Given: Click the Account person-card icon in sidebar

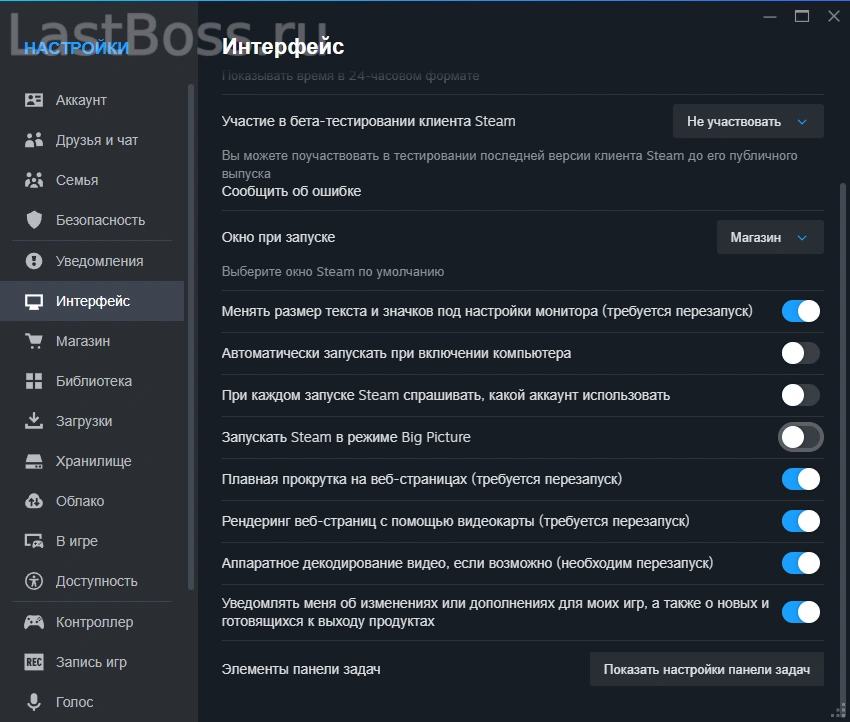Looking at the screenshot, I should (34, 100).
